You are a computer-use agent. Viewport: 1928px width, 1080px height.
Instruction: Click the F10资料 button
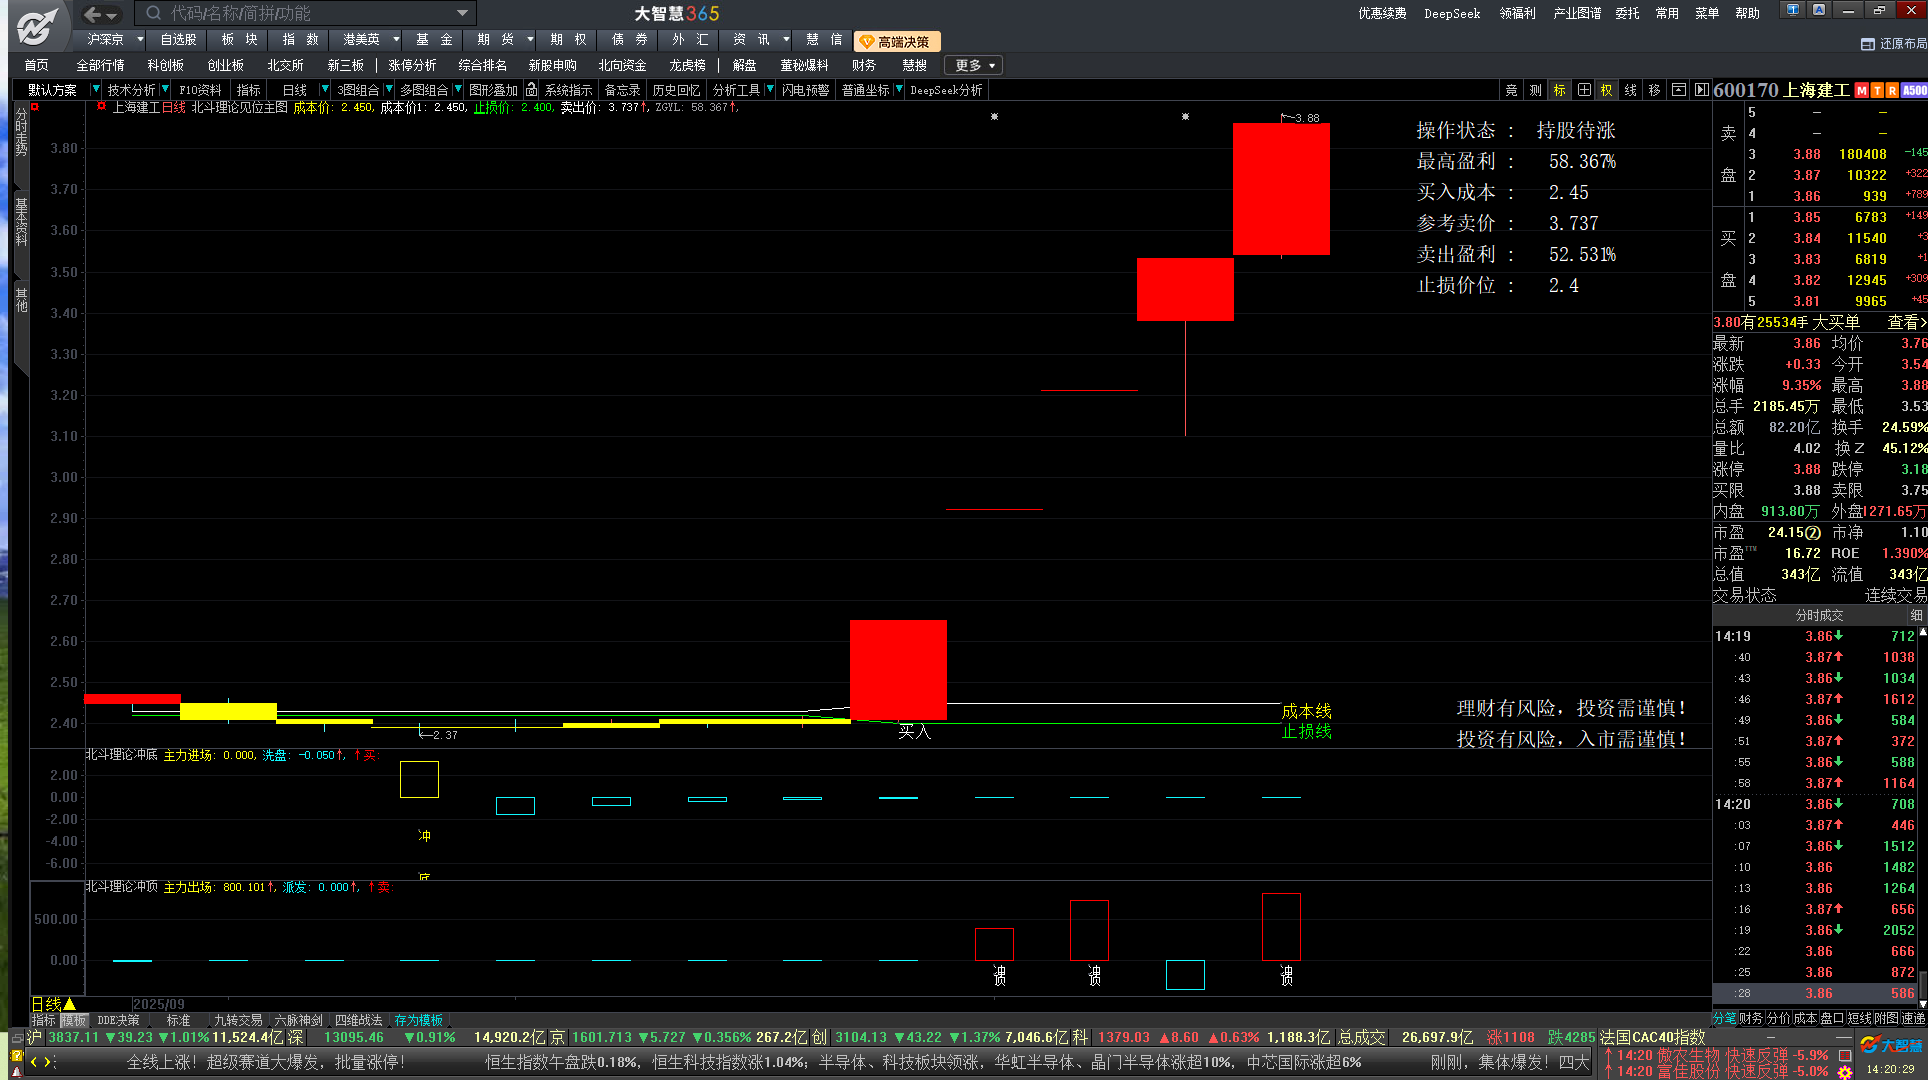click(200, 90)
